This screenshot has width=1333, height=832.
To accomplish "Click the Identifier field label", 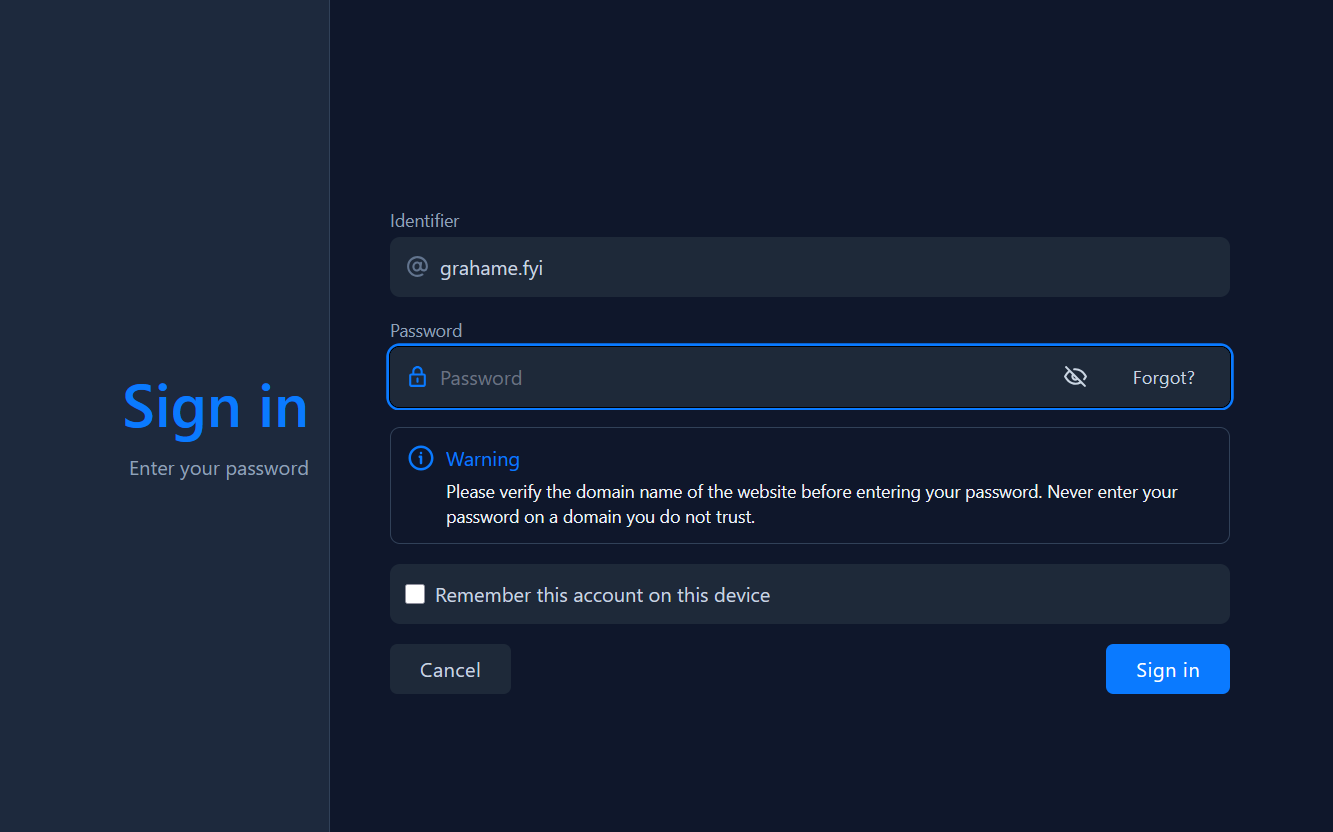I will click(x=424, y=221).
